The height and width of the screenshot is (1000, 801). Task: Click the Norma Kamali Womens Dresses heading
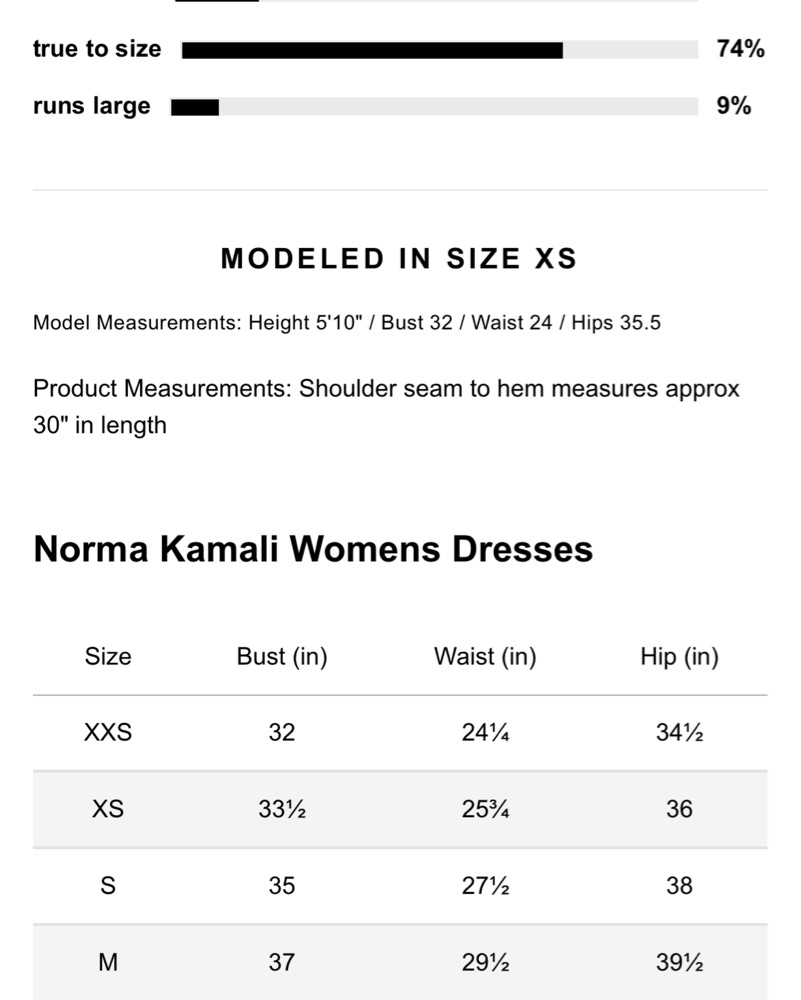click(x=313, y=549)
